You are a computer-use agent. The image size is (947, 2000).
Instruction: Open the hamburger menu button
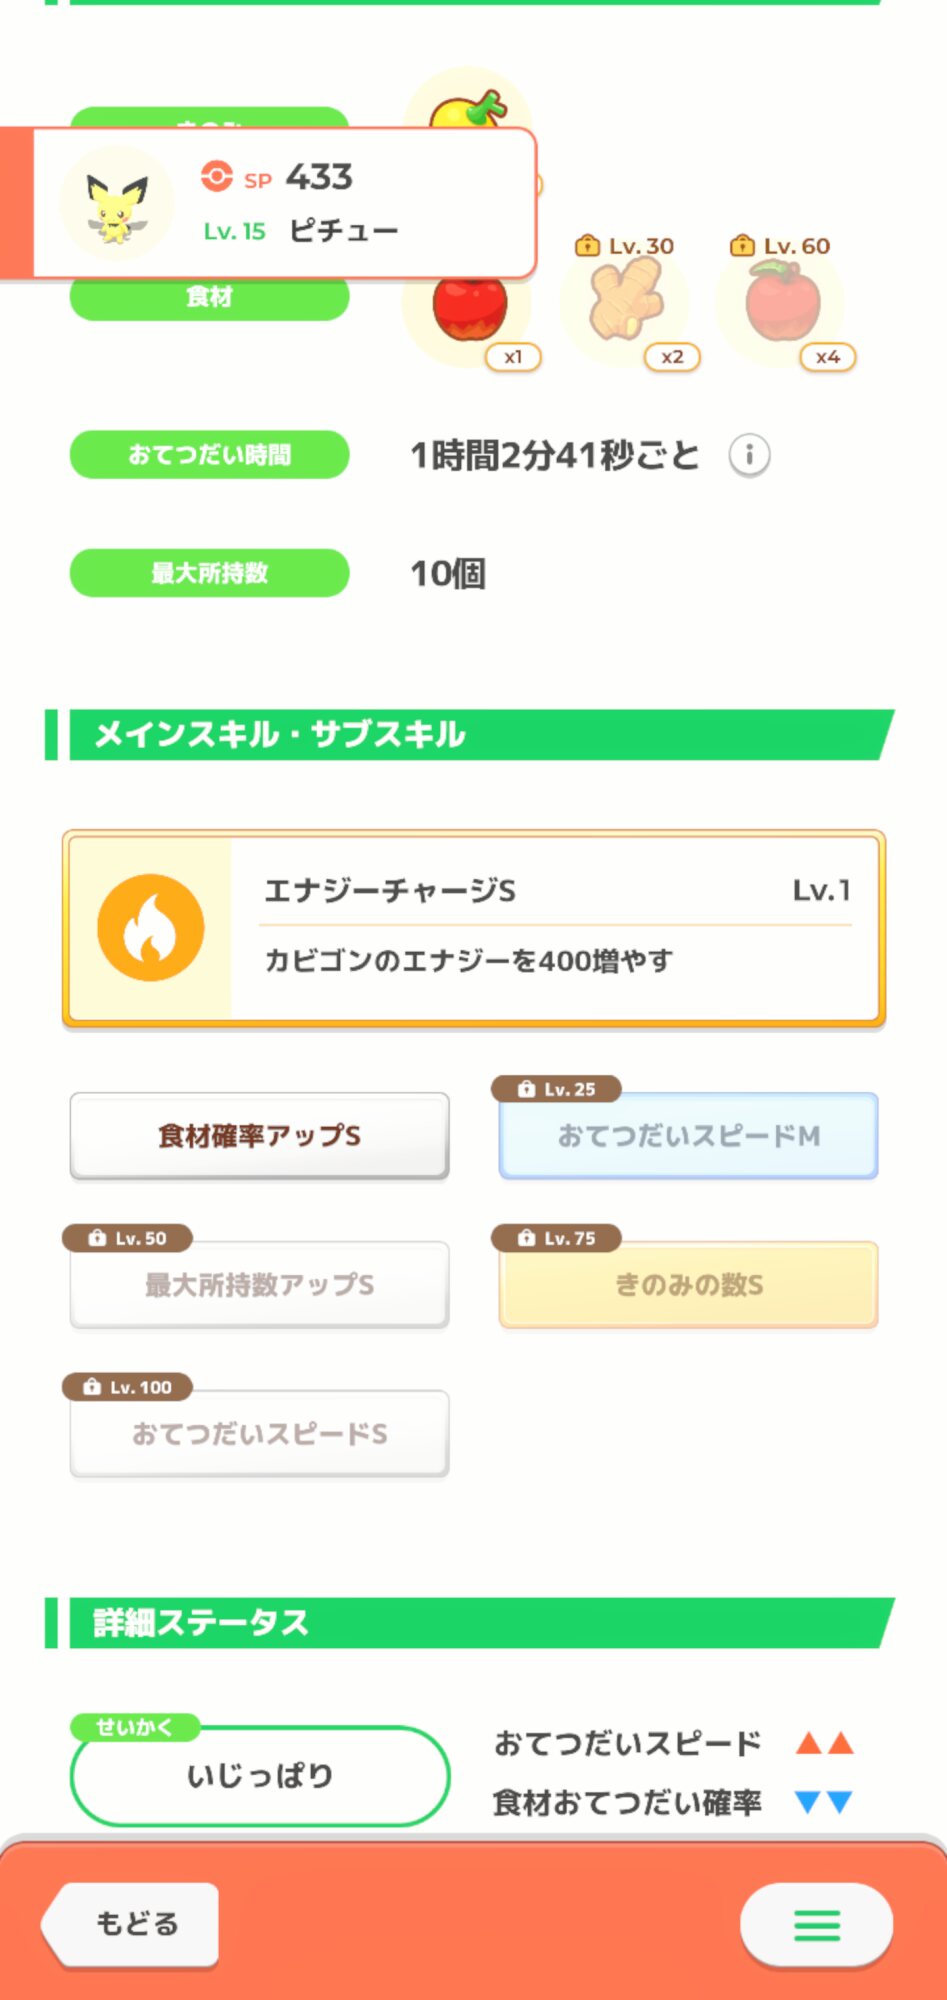[816, 1924]
